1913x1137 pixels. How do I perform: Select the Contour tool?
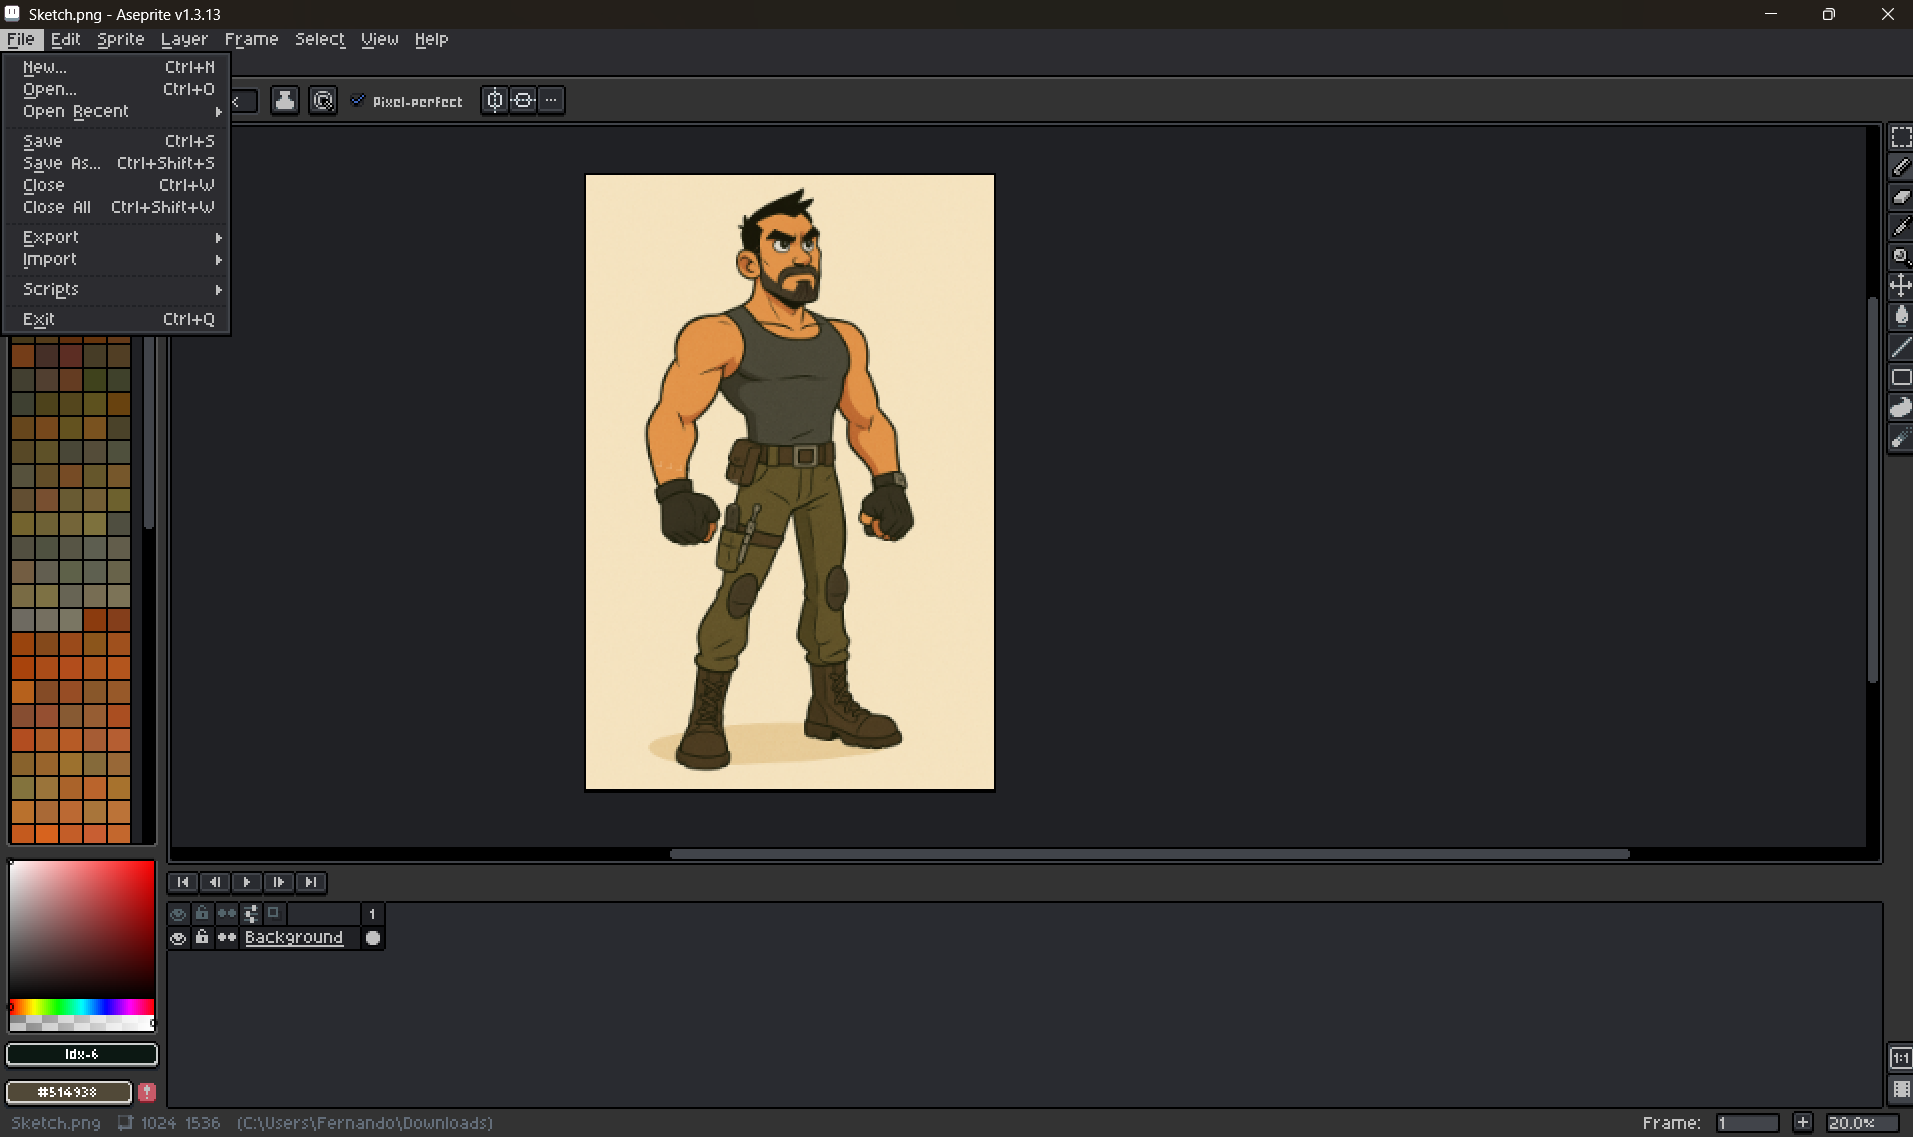[1900, 407]
